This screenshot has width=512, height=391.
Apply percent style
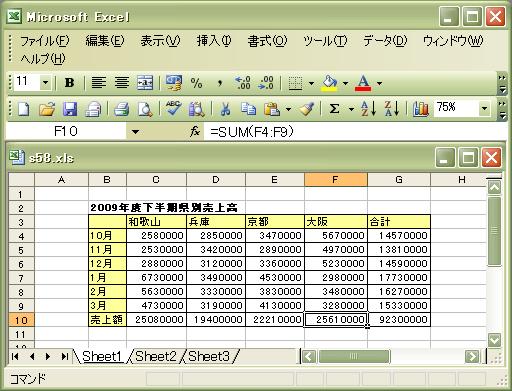(x=196, y=83)
